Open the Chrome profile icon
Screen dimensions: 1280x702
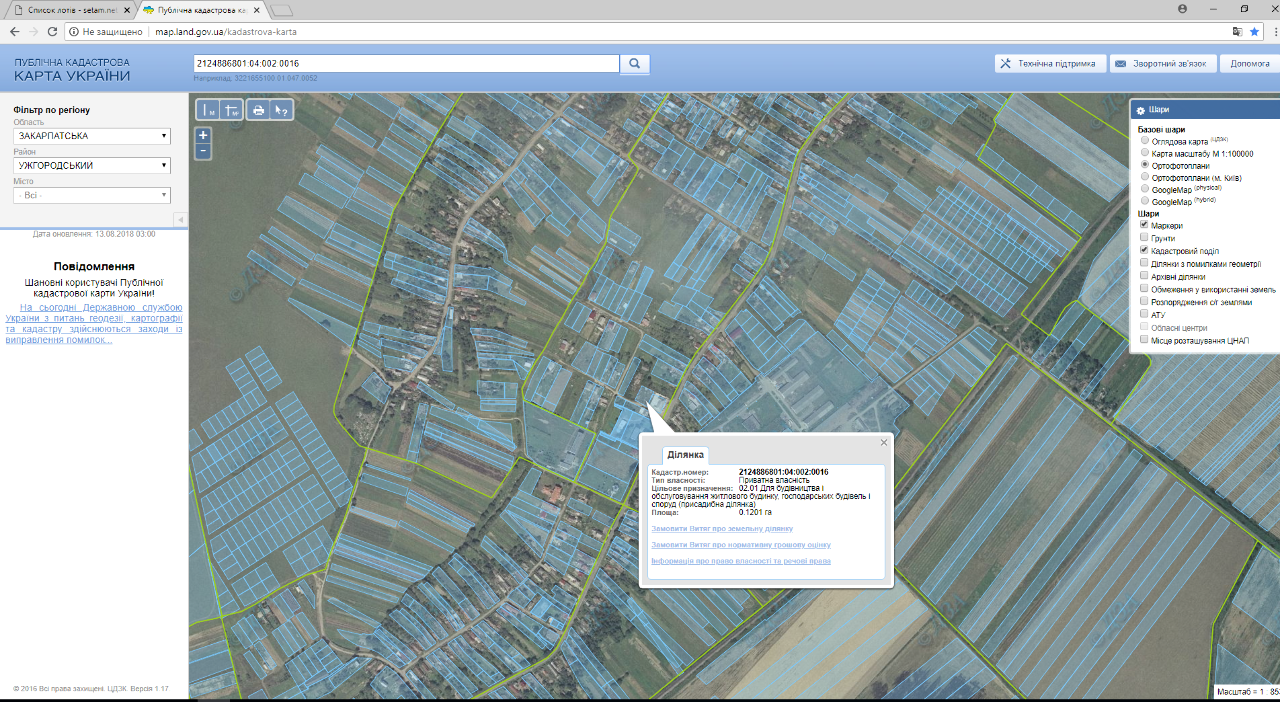pyautogui.click(x=1183, y=8)
